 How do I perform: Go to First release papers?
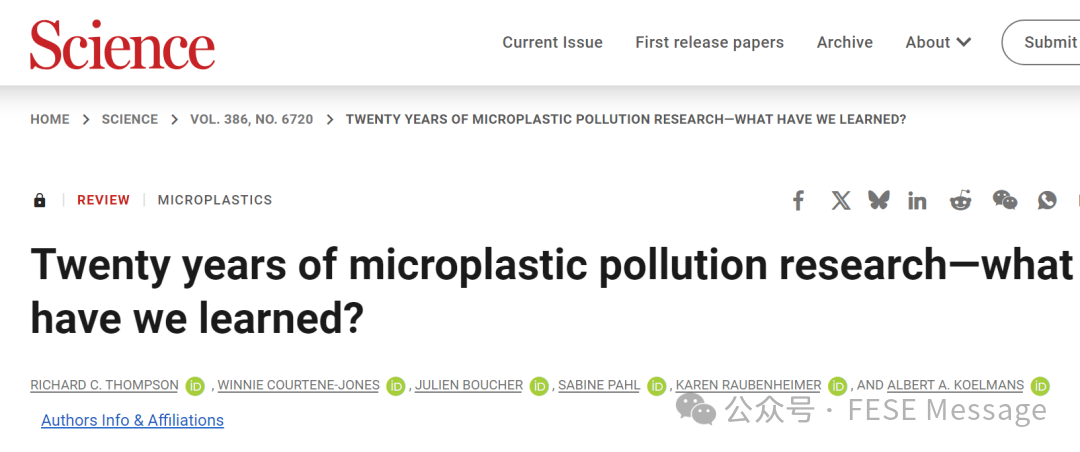(709, 42)
